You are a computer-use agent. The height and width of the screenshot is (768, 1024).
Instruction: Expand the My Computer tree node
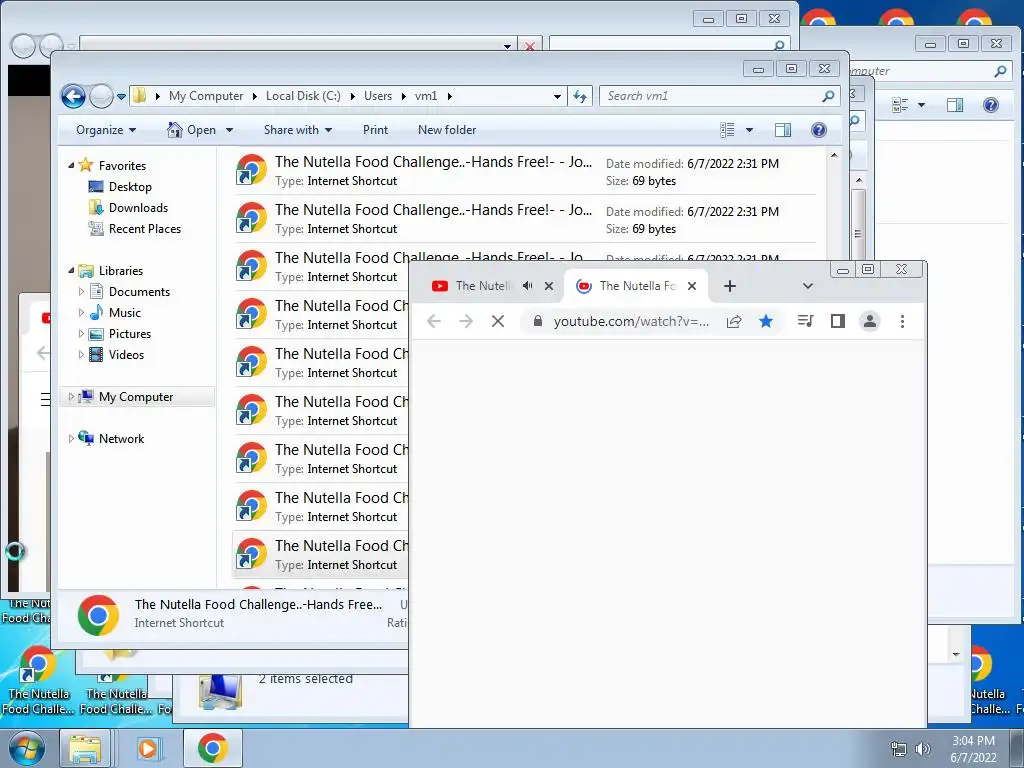[71, 397]
